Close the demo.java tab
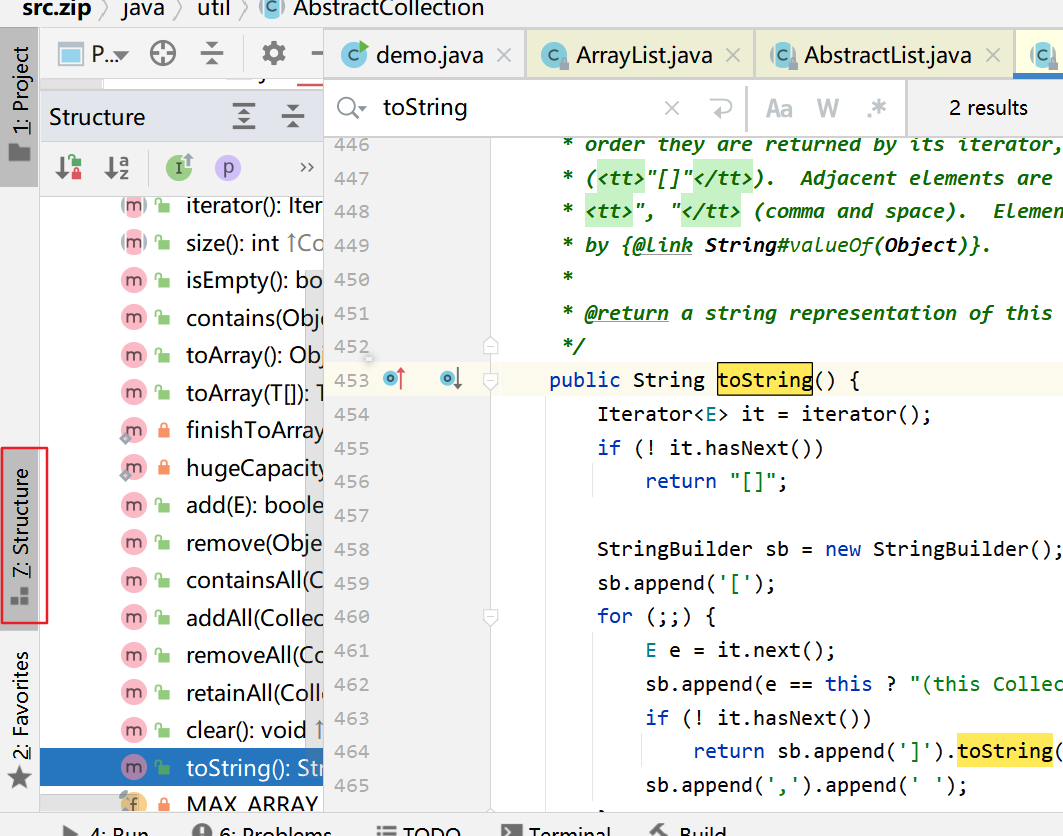Viewport: 1063px width, 836px height. pos(504,56)
